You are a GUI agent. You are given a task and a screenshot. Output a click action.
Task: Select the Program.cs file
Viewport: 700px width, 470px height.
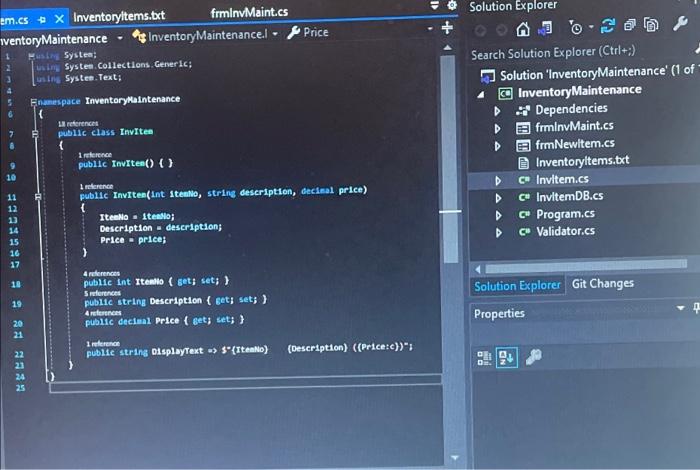click(565, 214)
